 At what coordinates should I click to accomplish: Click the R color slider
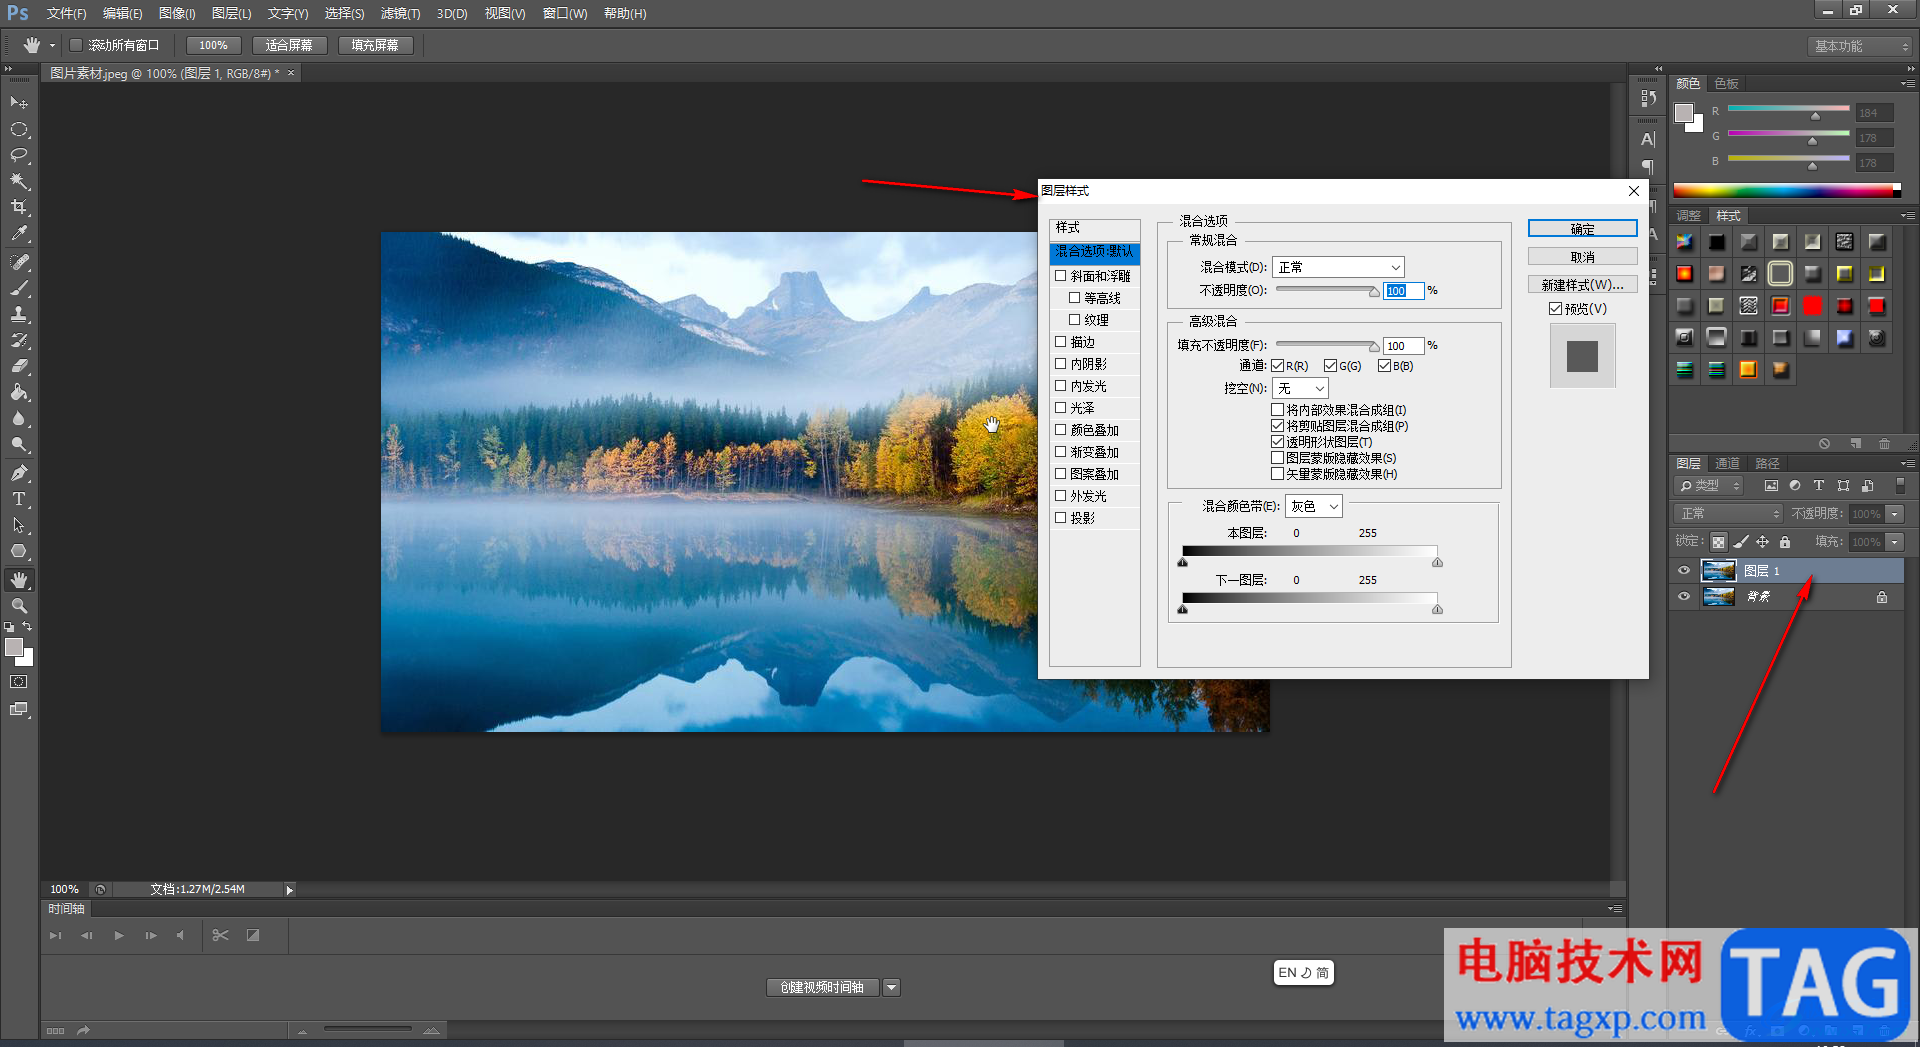[1788, 110]
